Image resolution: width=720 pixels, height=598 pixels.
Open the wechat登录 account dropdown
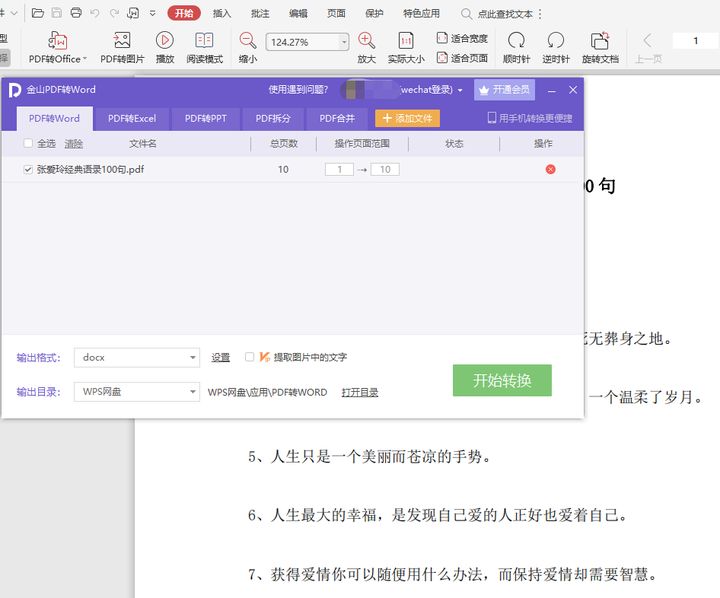[460, 90]
